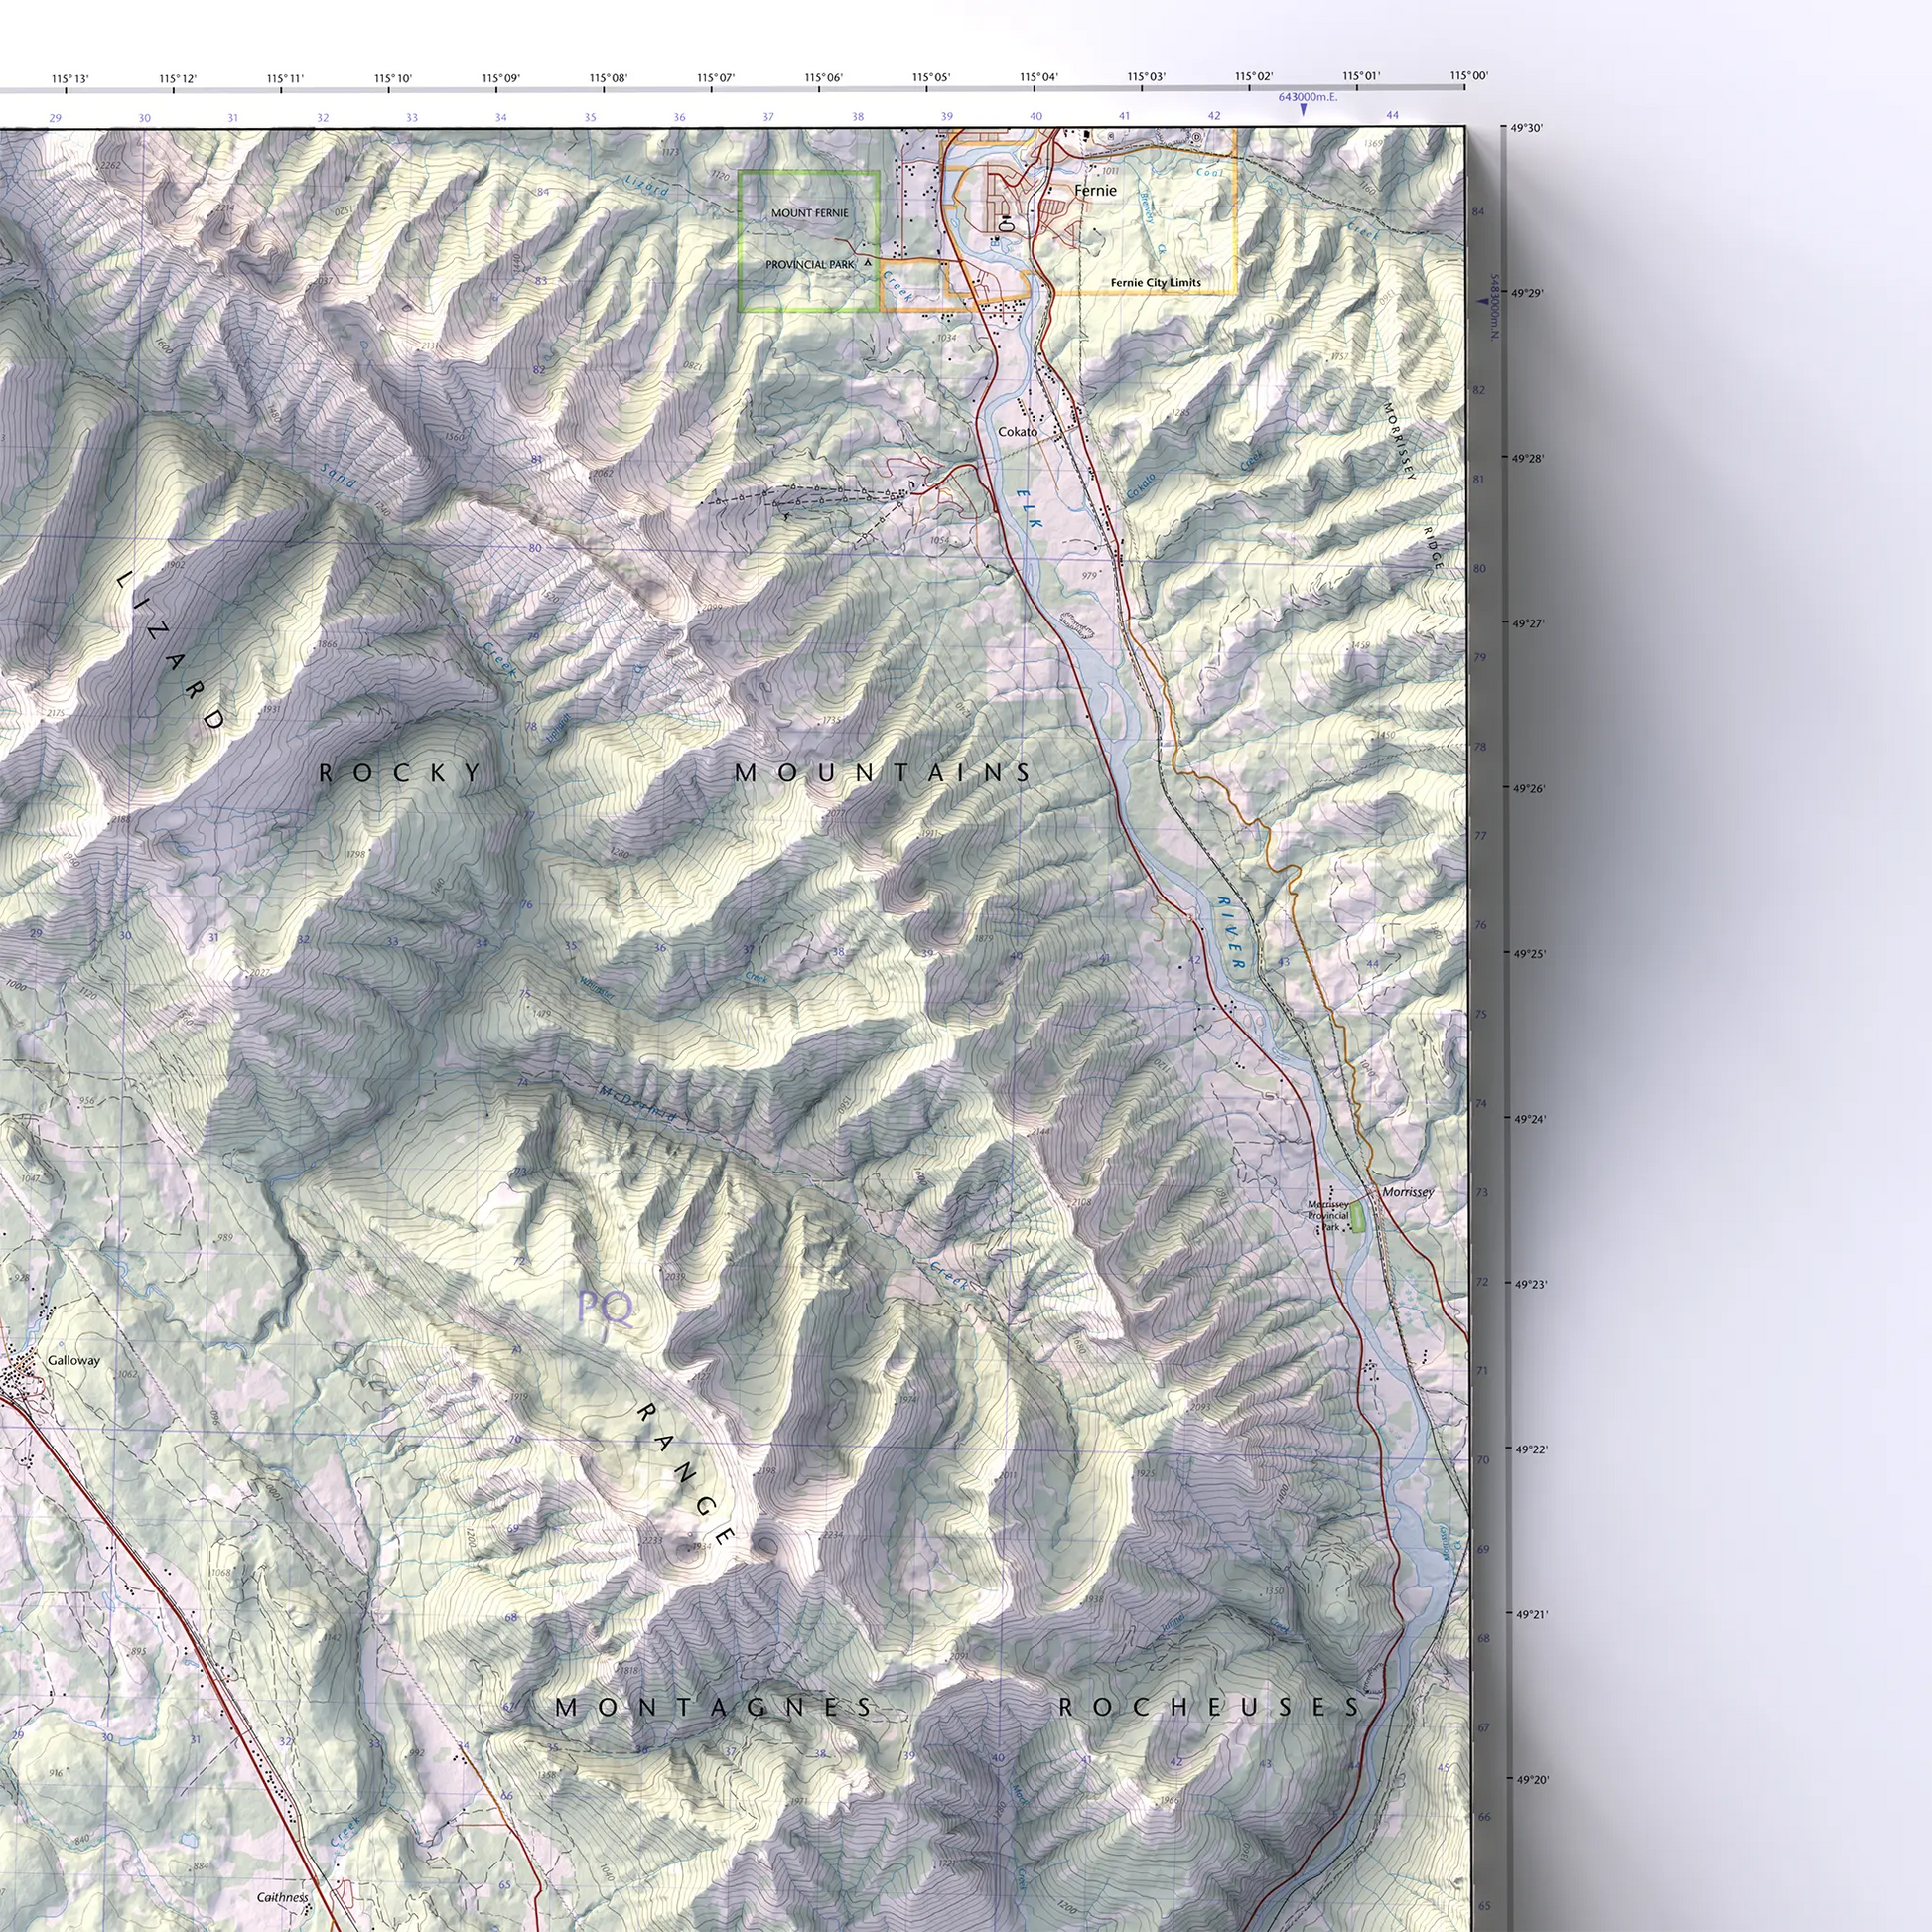Click the MOUNTAINS label word
Viewport: 1932px width, 1932px height.
883,773
